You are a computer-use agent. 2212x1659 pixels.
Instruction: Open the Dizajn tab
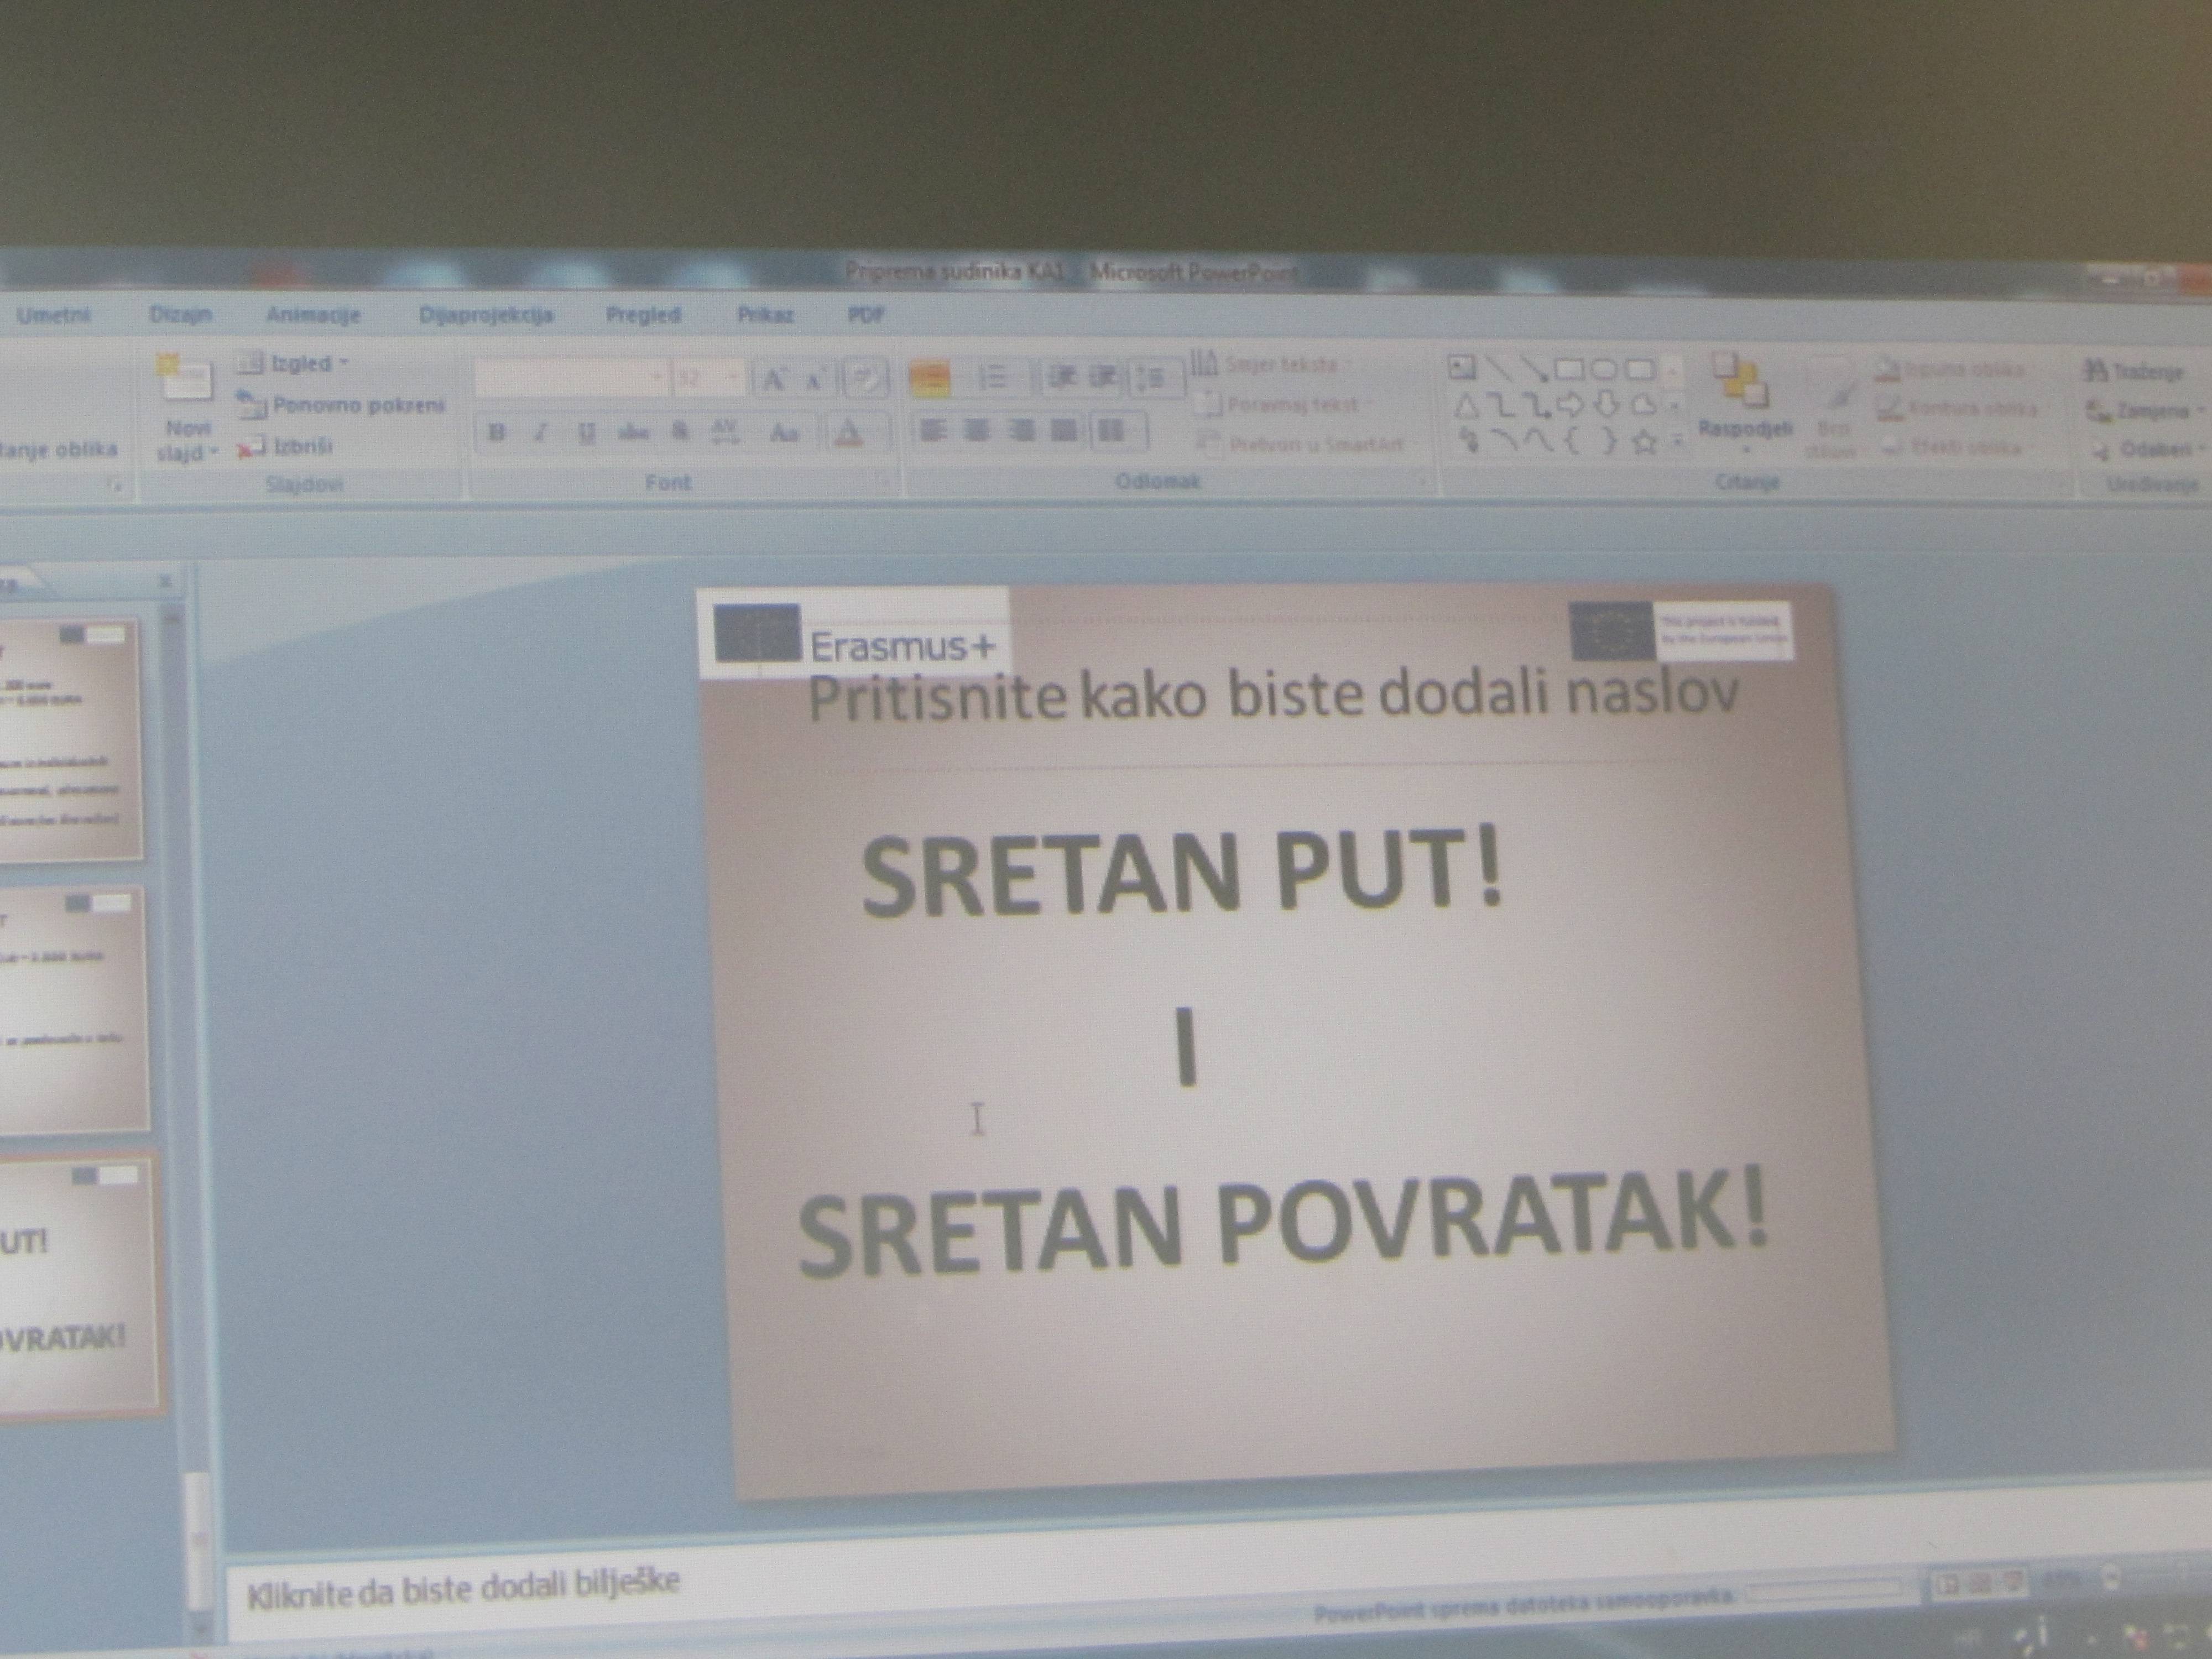click(181, 315)
